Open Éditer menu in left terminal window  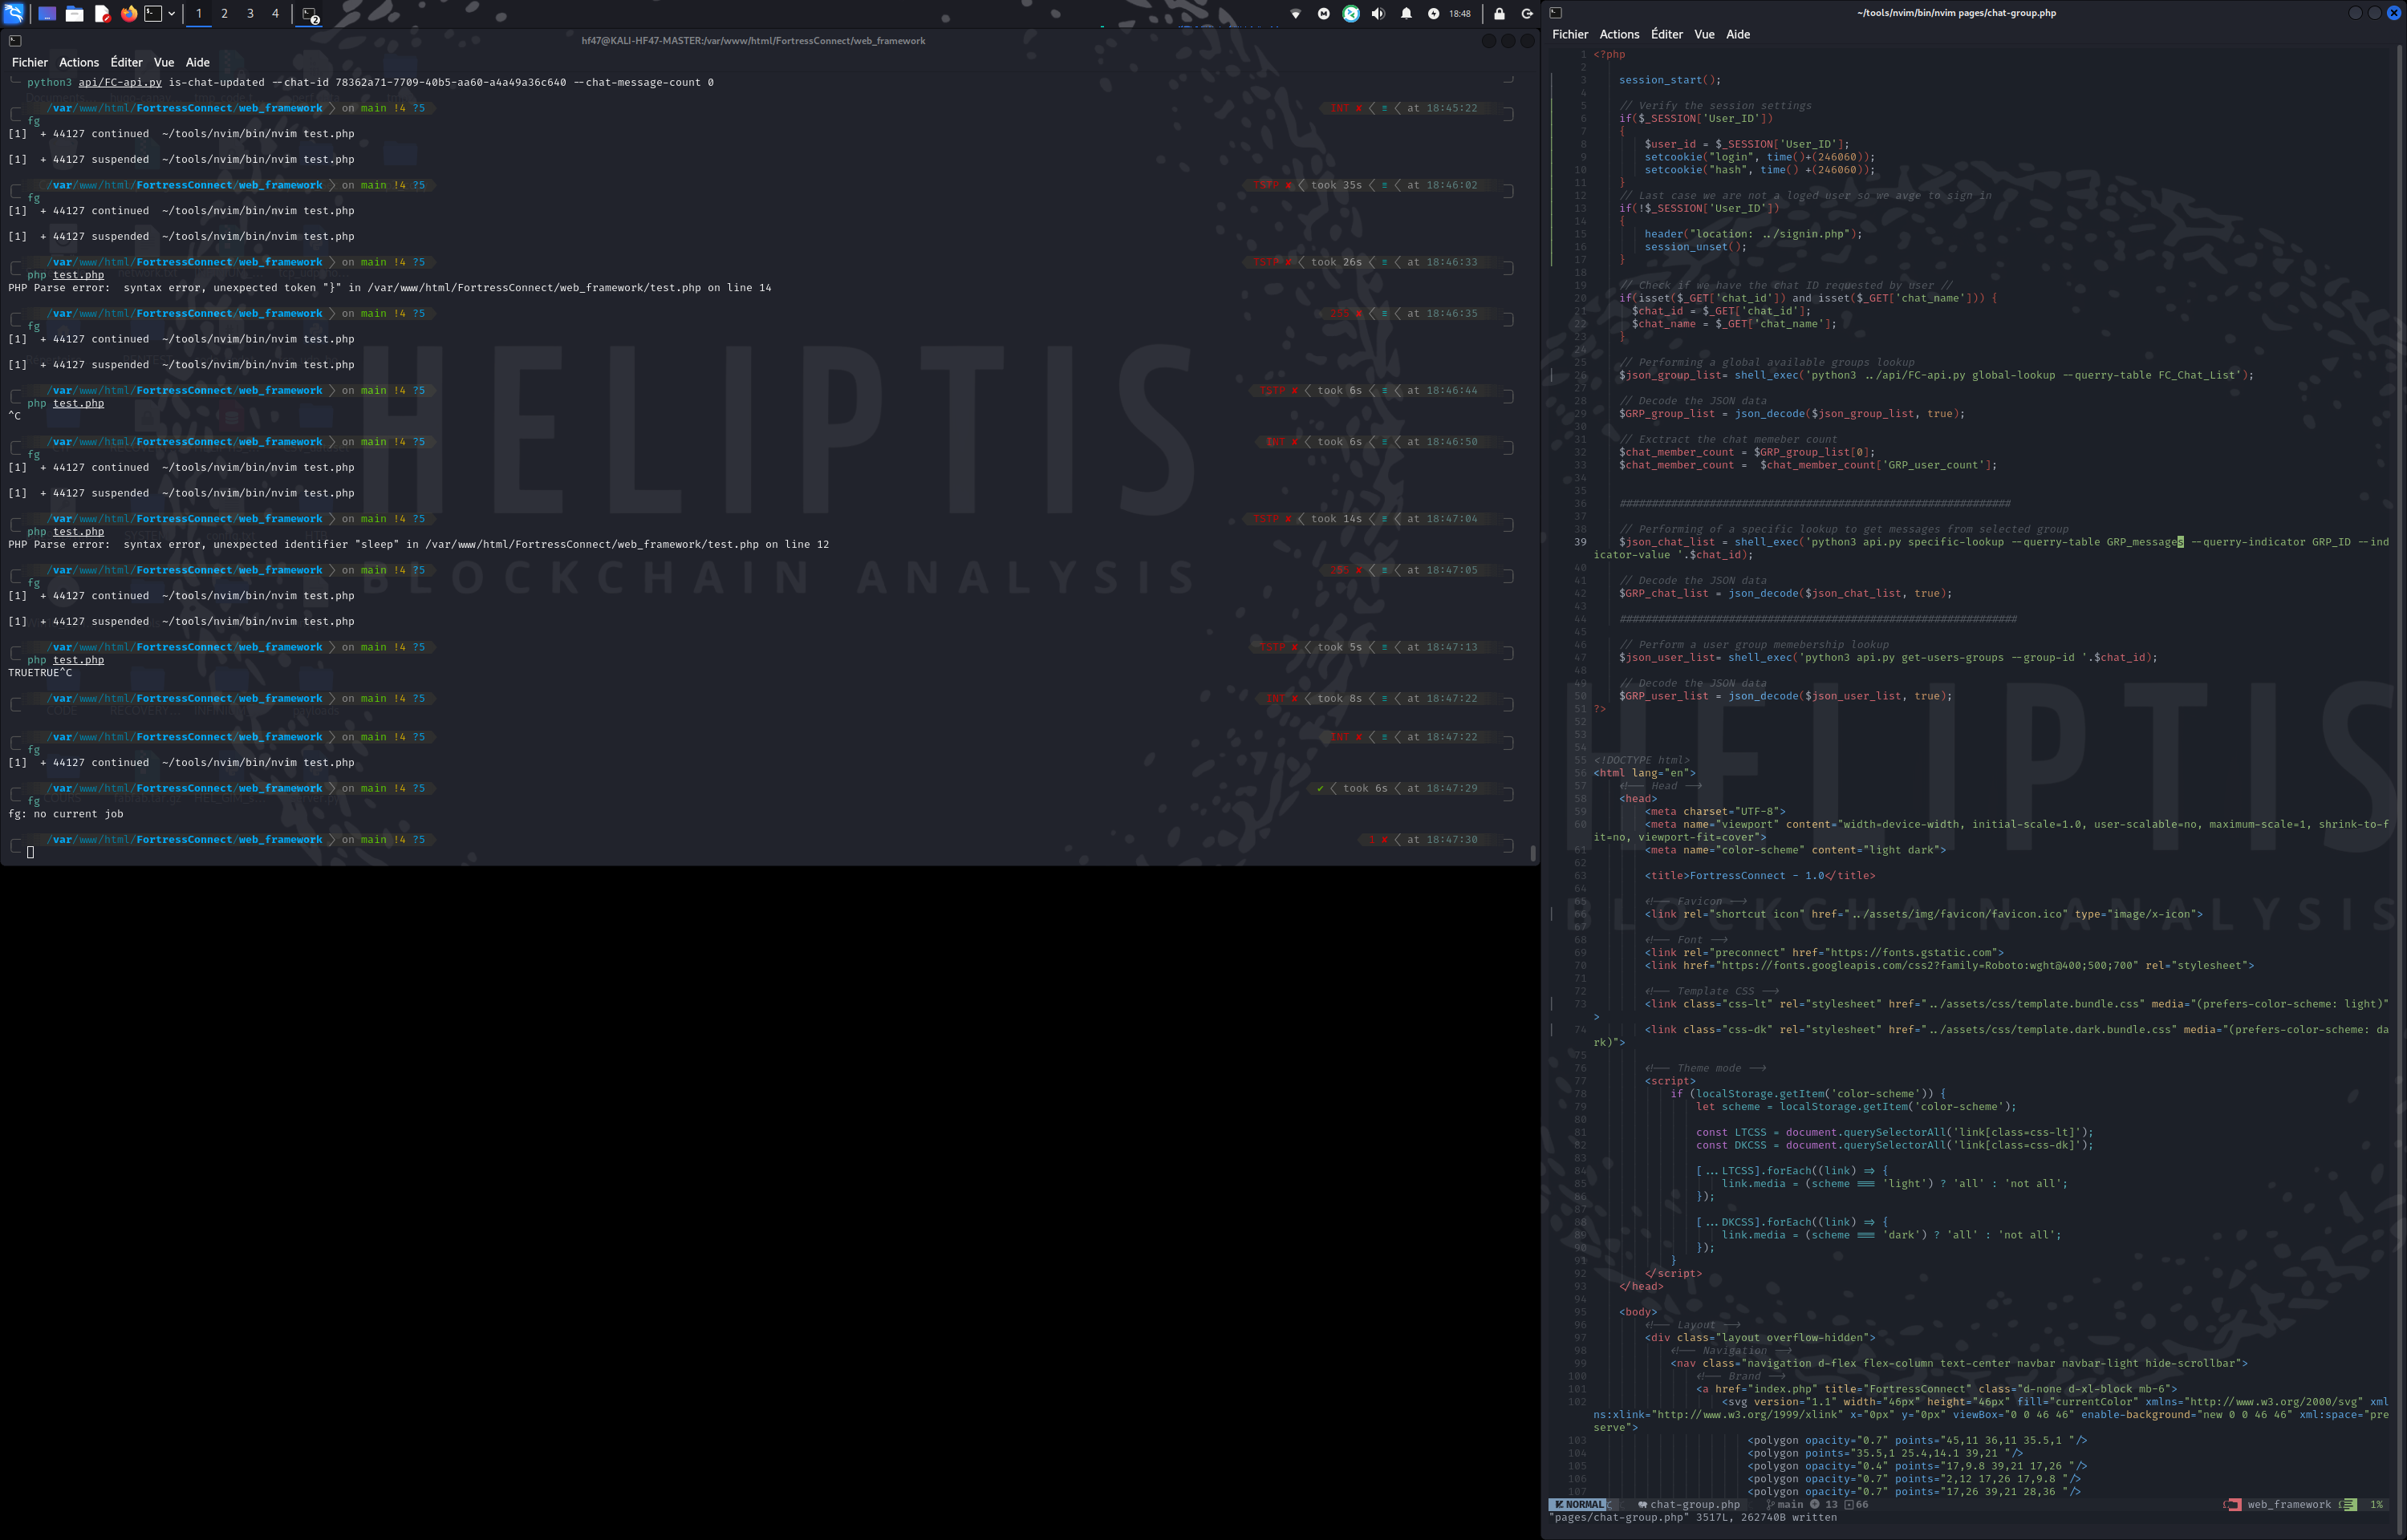tap(127, 62)
